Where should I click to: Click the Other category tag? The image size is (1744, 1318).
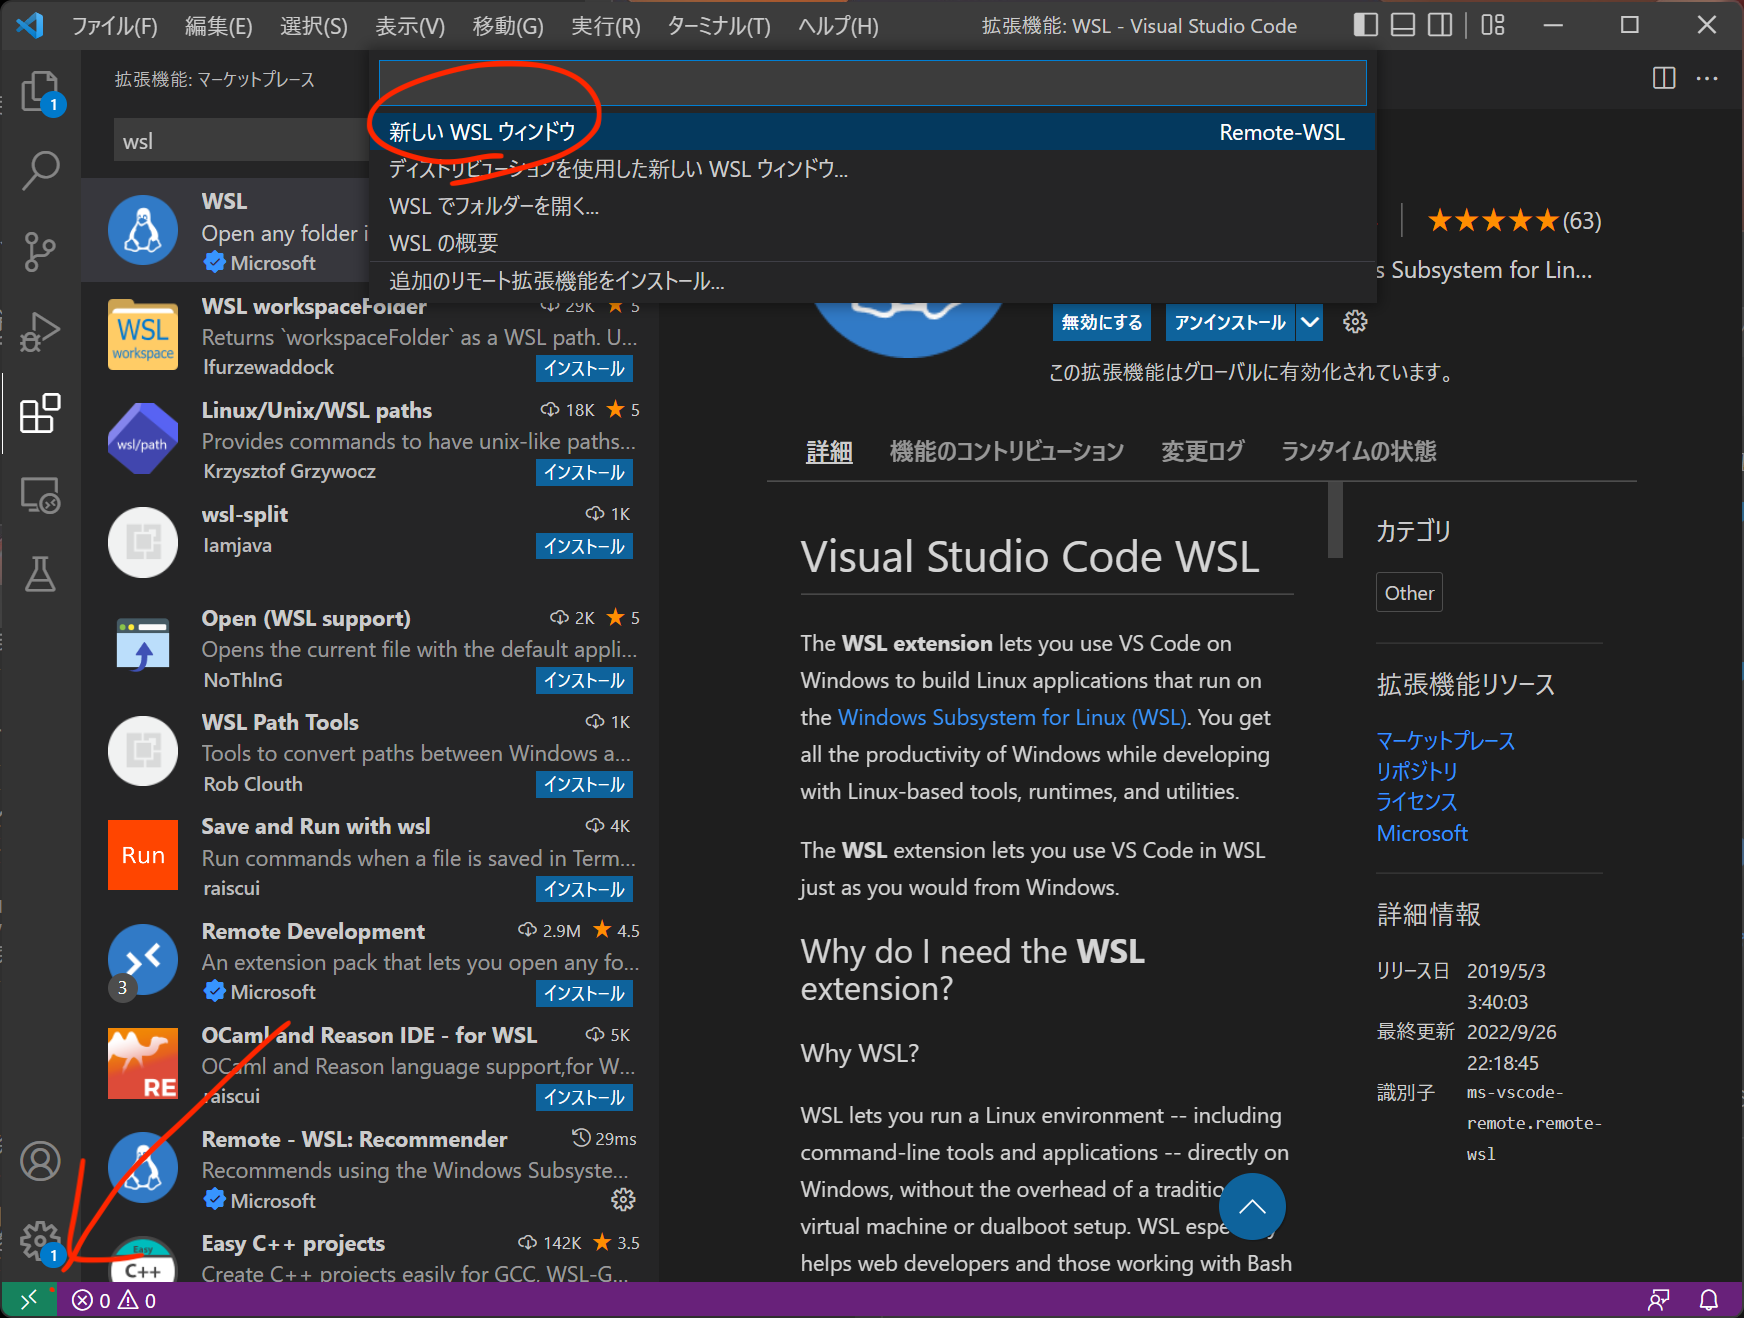coord(1409,593)
